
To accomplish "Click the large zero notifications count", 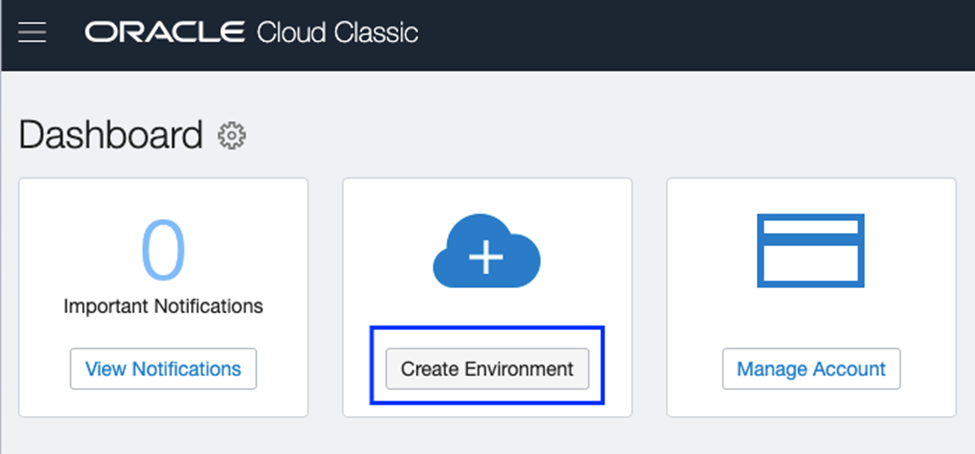I will [164, 250].
